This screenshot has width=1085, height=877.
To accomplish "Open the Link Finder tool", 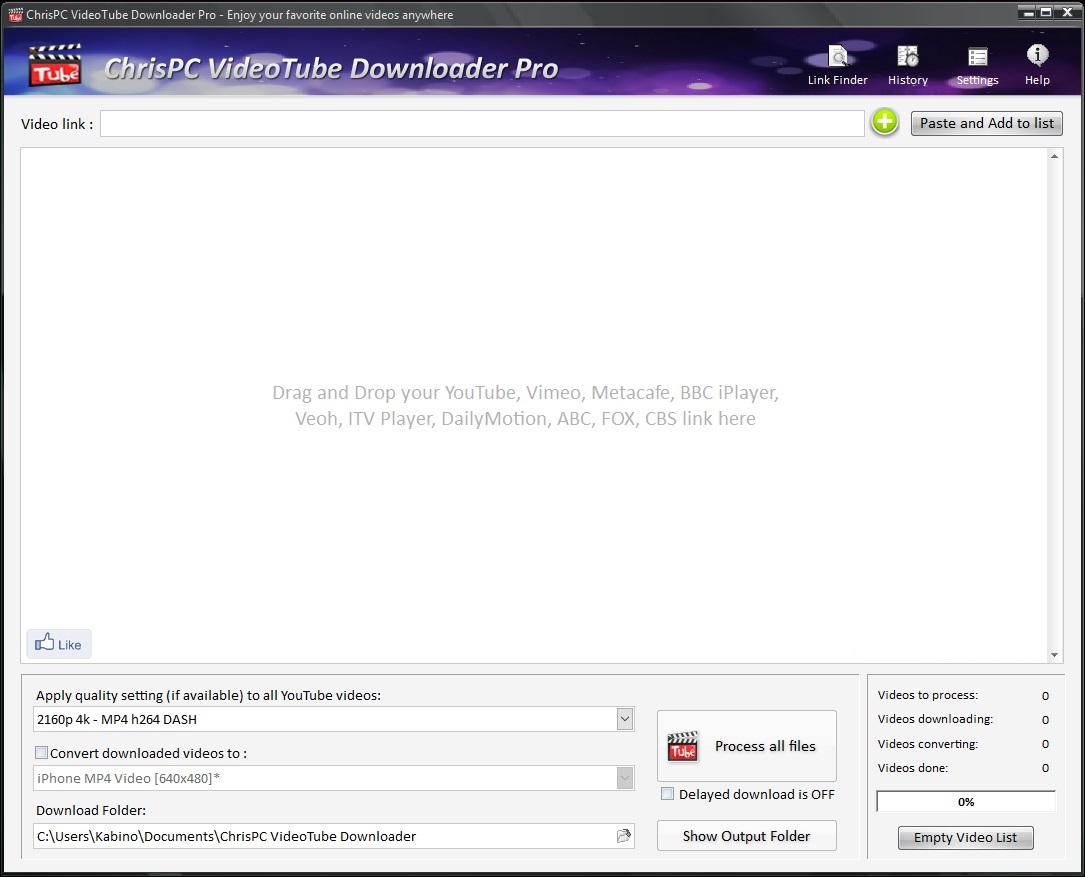I will point(837,66).
